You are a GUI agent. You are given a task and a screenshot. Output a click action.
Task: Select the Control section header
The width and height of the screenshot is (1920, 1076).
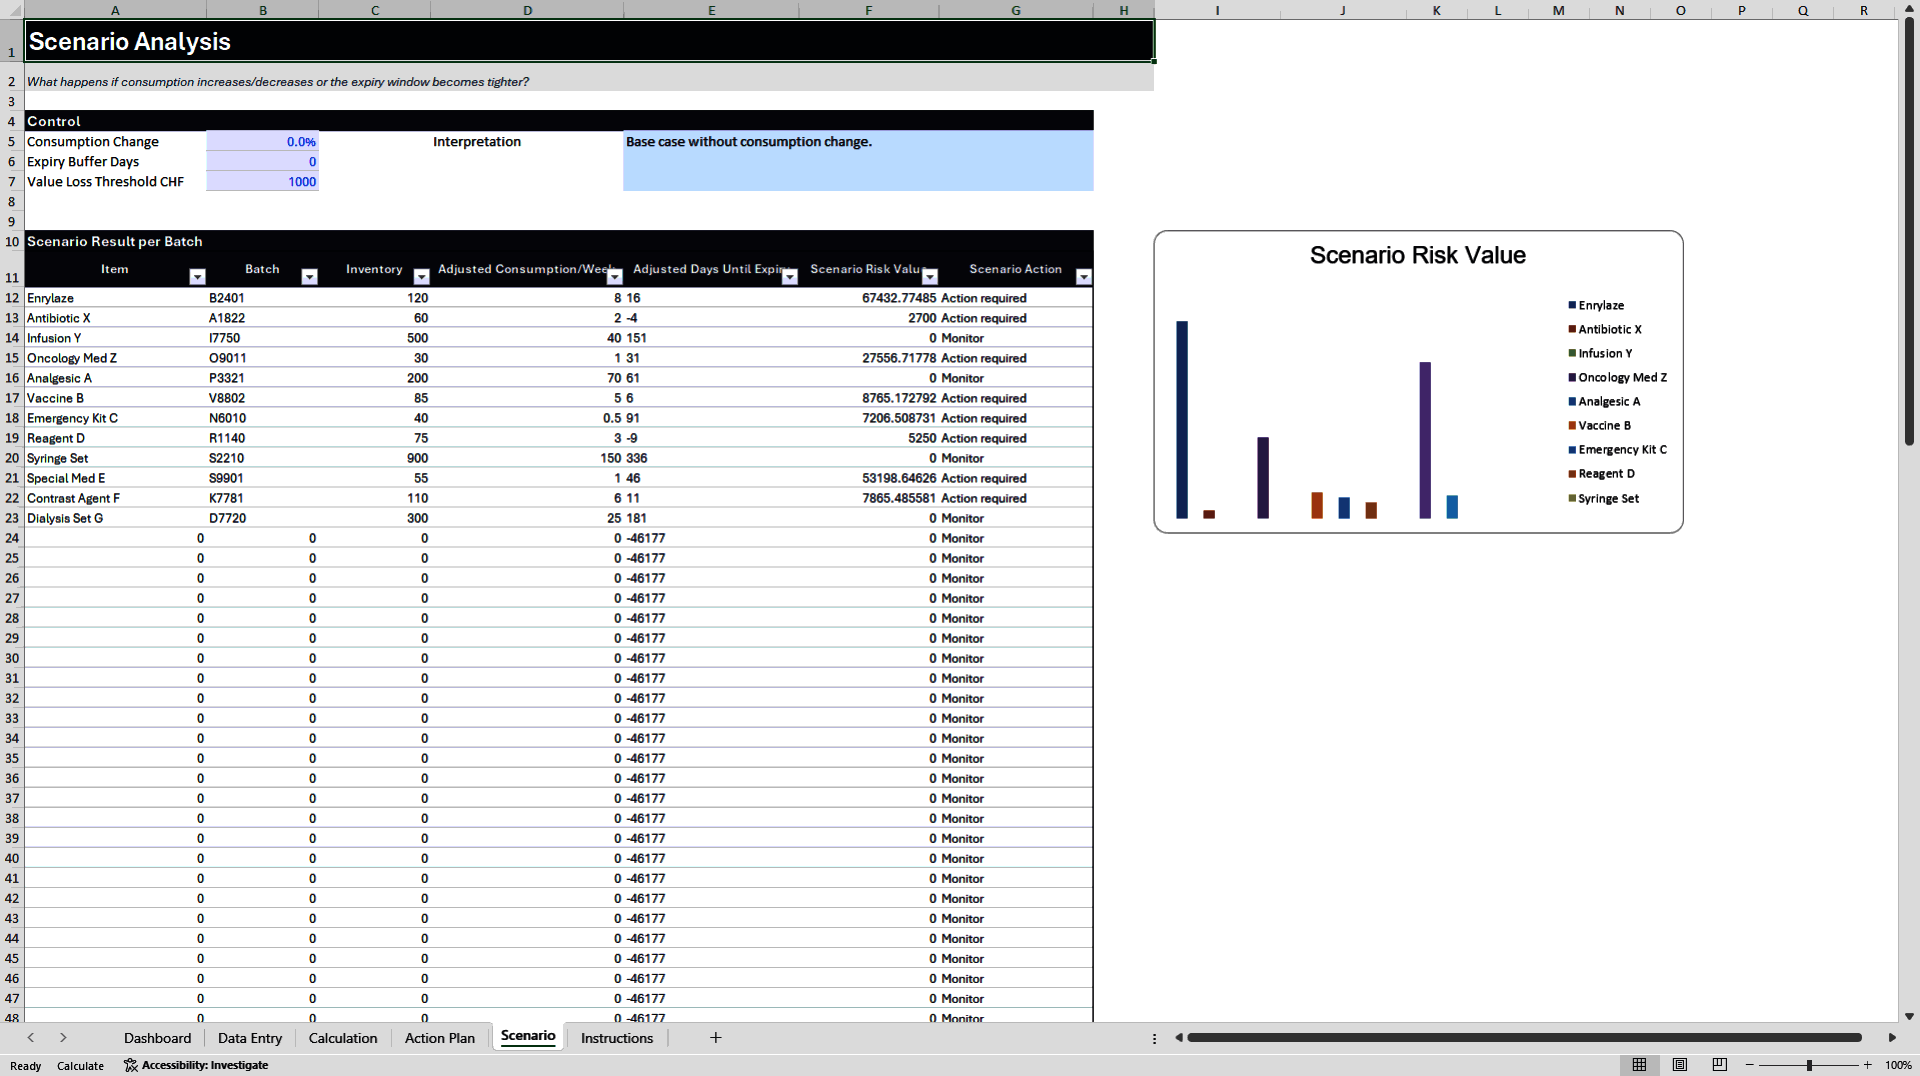(x=559, y=121)
